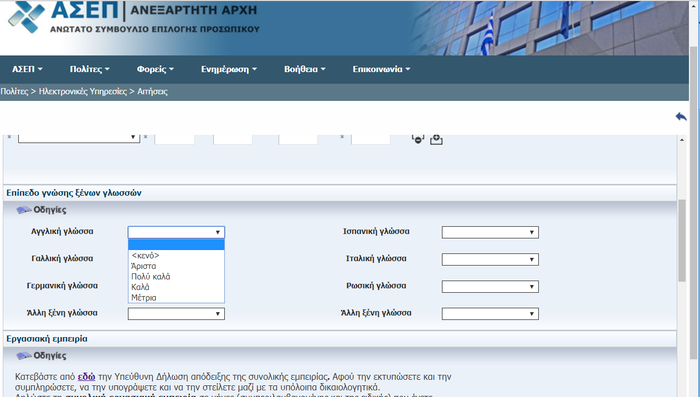Select the highlighted blank option in the list

[176, 245]
